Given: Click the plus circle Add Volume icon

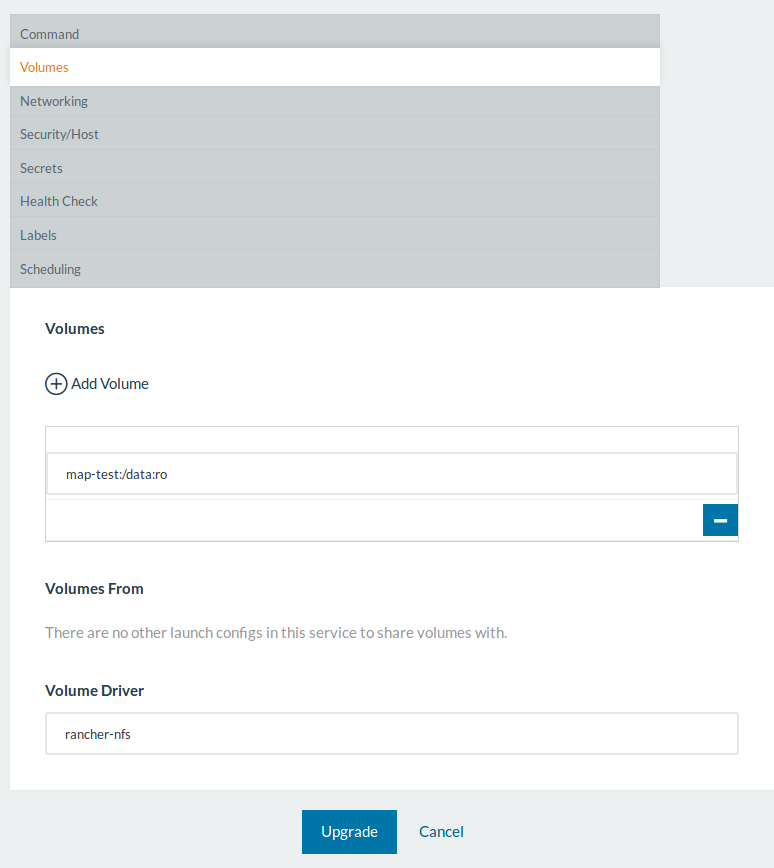Looking at the screenshot, I should (56, 384).
